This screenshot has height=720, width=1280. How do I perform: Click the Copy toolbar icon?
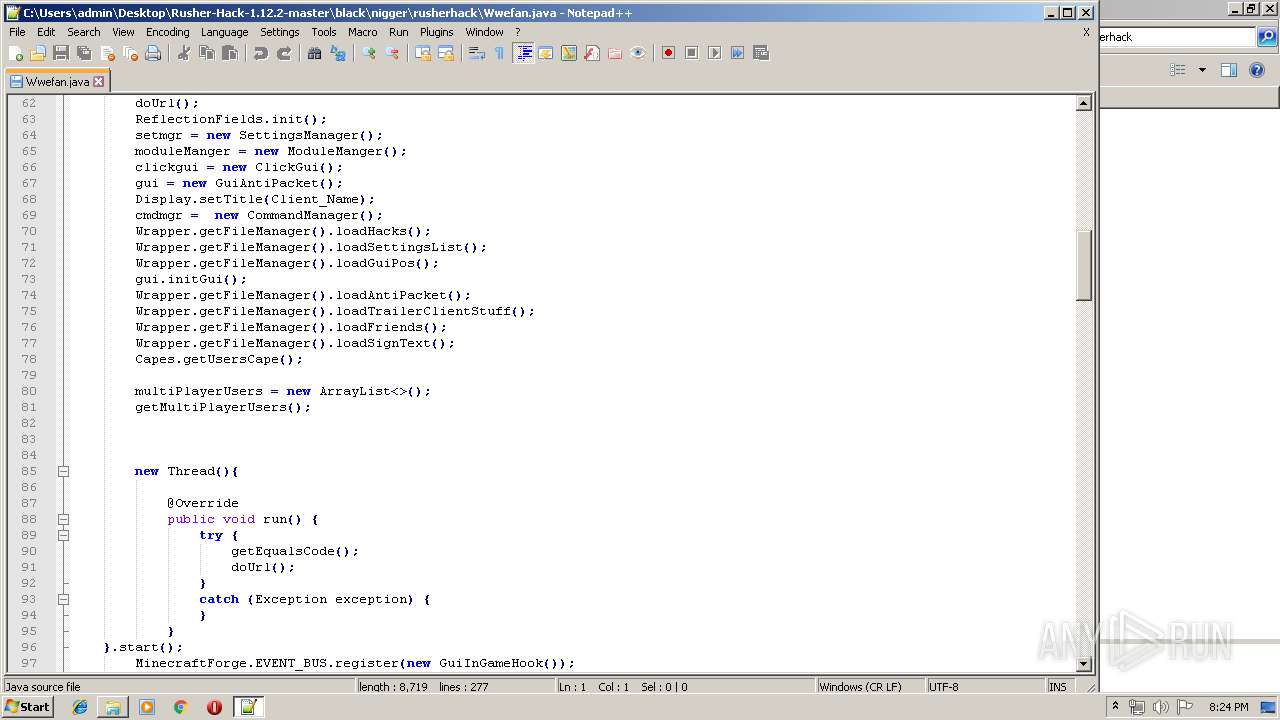point(207,53)
